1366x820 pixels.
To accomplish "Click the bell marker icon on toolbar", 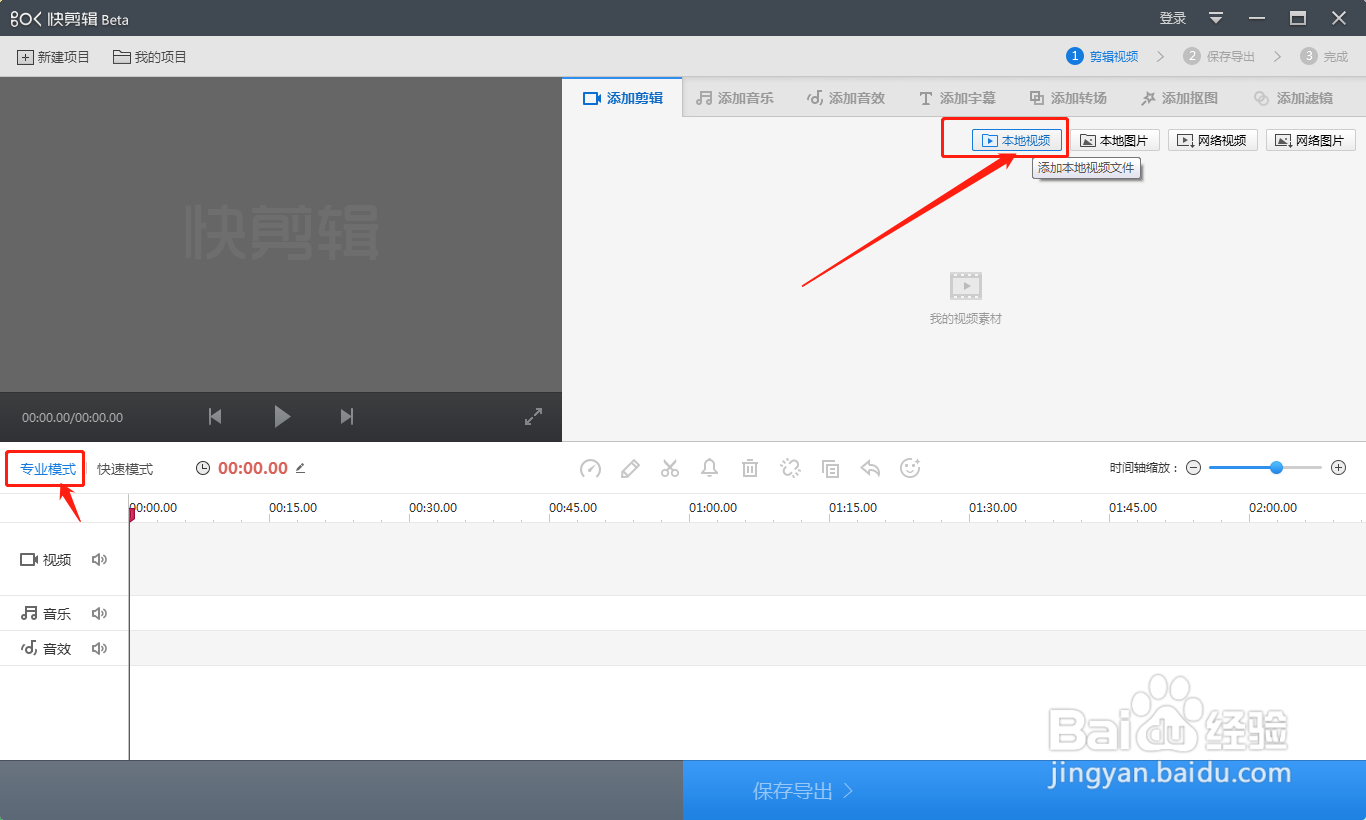I will 710,468.
